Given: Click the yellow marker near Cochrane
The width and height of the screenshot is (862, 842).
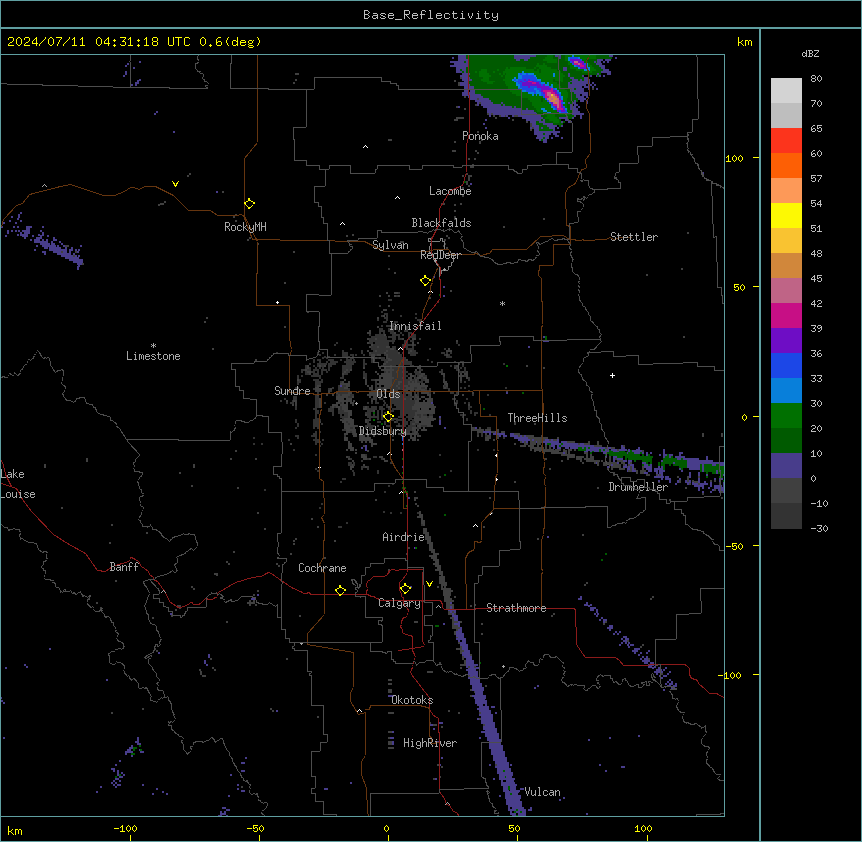Looking at the screenshot, I should 340,590.
